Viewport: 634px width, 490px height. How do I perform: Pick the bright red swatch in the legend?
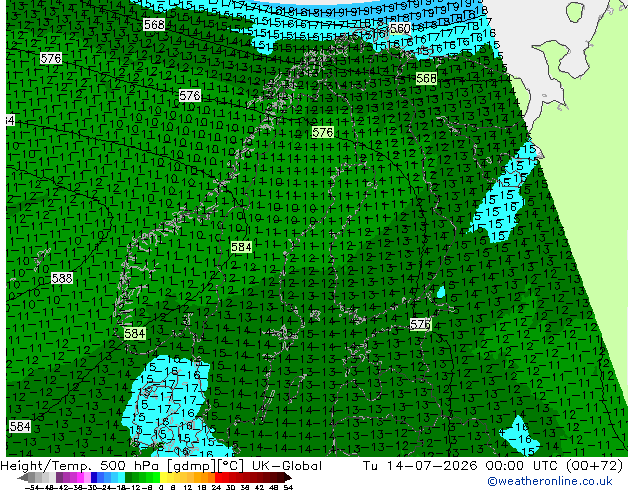click(x=218, y=478)
